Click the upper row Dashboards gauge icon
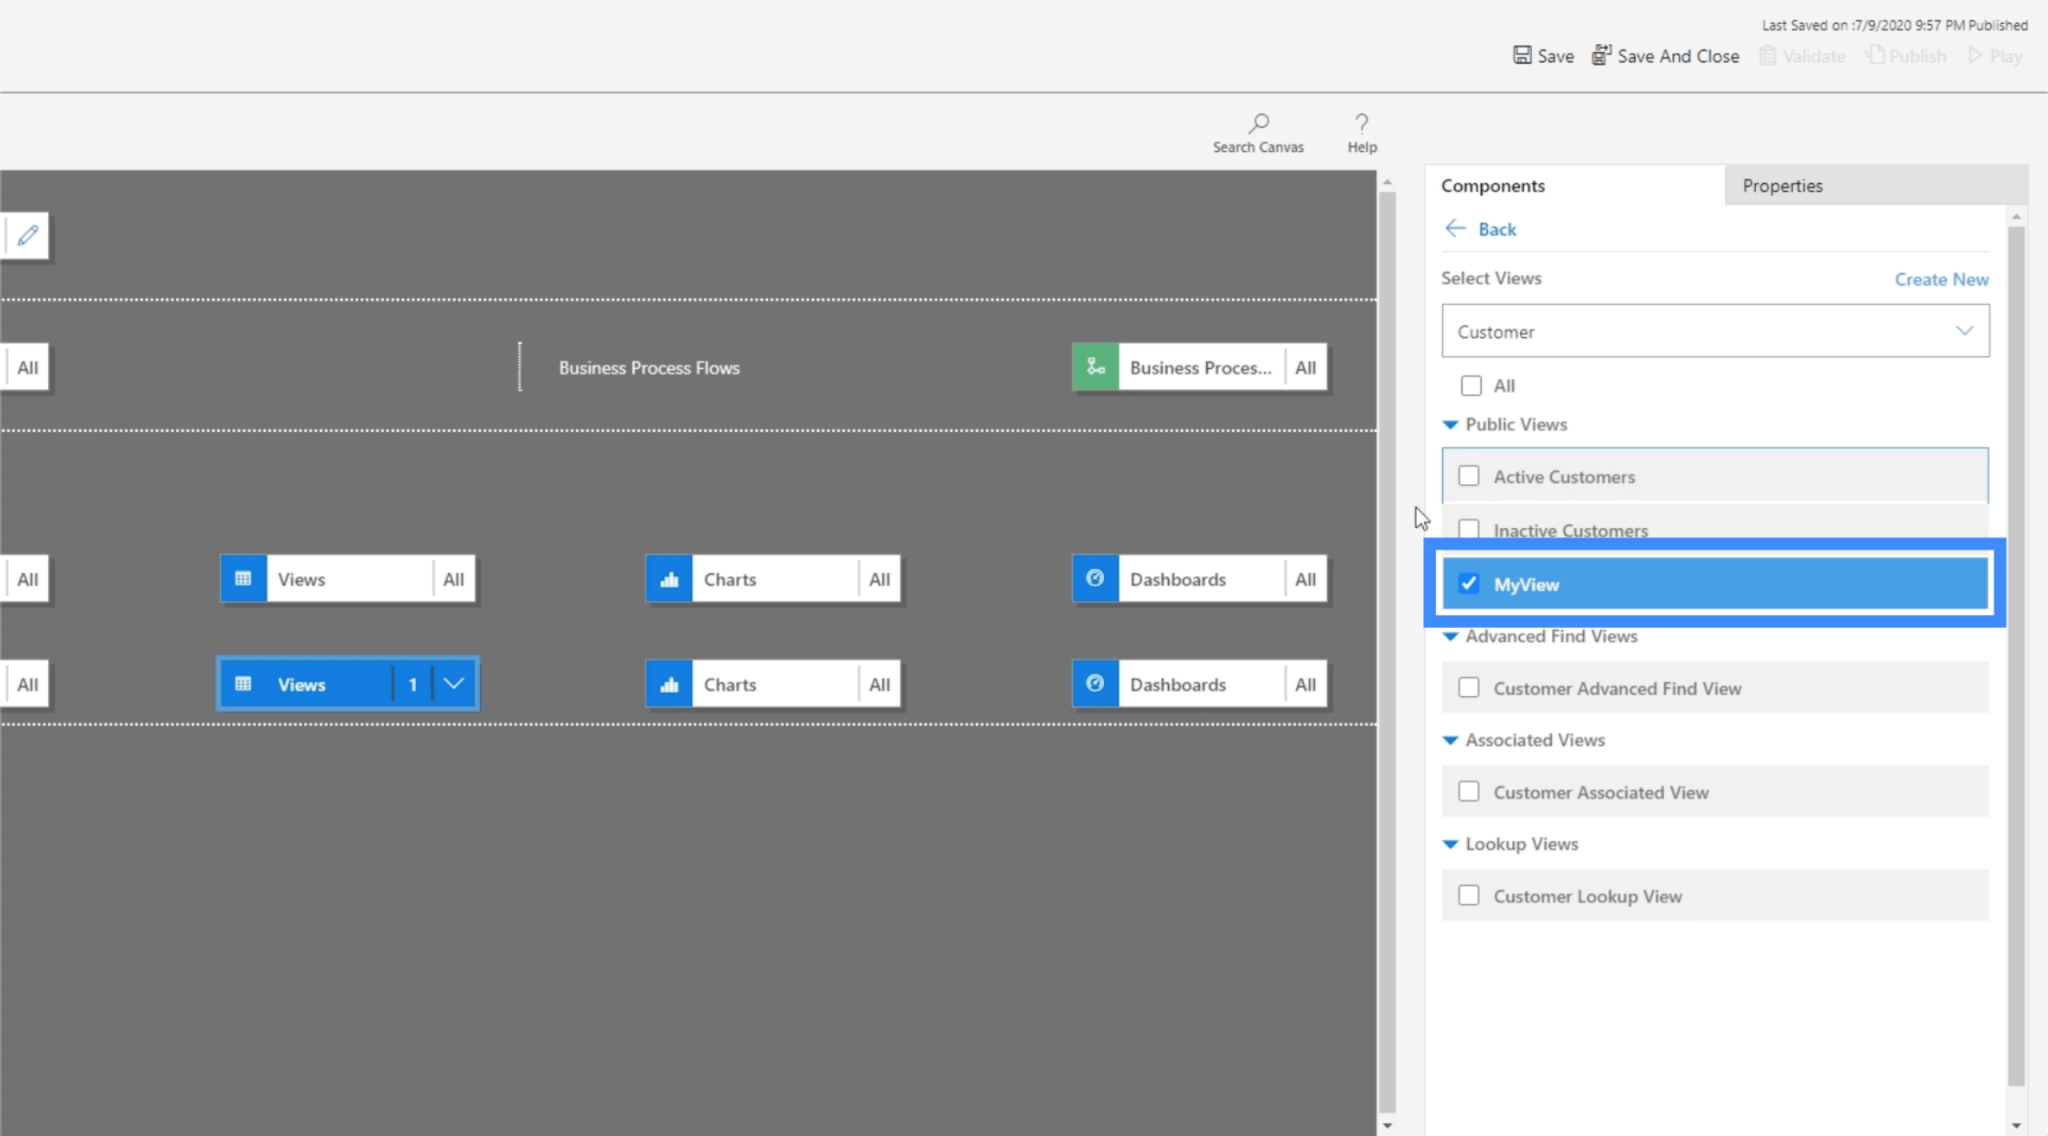 tap(1095, 579)
